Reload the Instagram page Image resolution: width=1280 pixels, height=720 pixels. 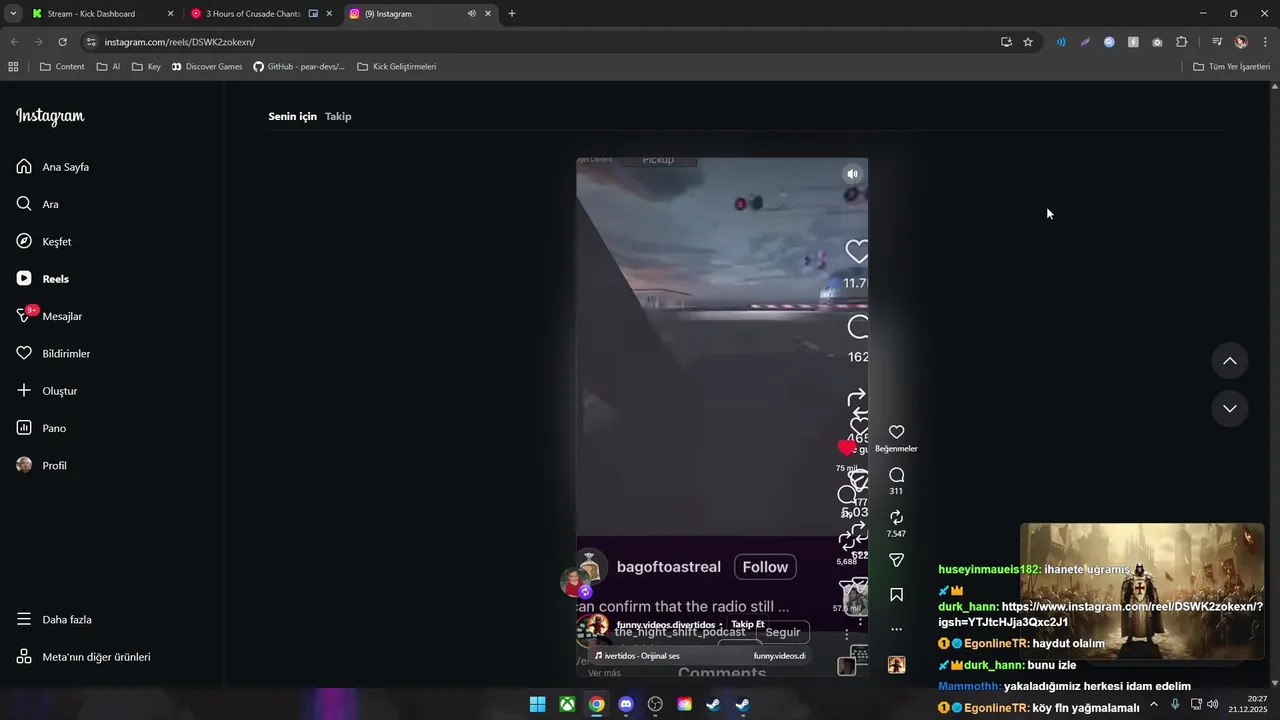pyautogui.click(x=62, y=42)
